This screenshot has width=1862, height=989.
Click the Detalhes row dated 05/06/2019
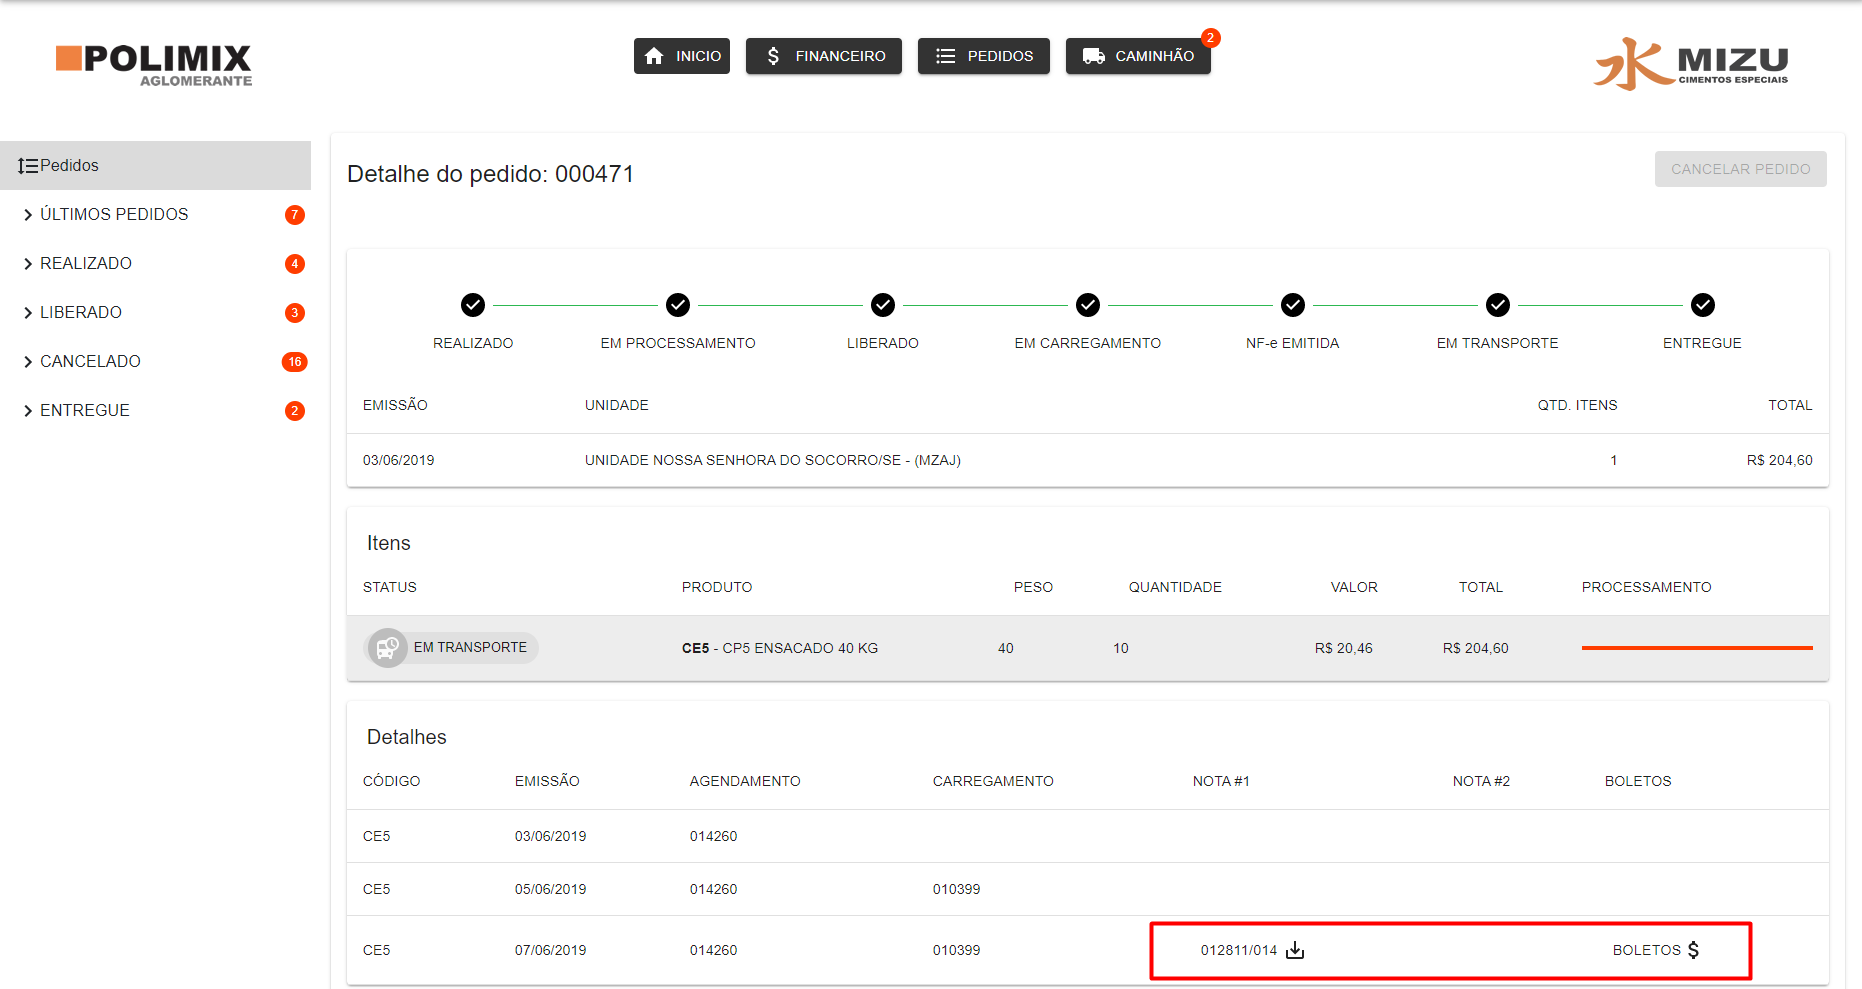pos(1088,889)
